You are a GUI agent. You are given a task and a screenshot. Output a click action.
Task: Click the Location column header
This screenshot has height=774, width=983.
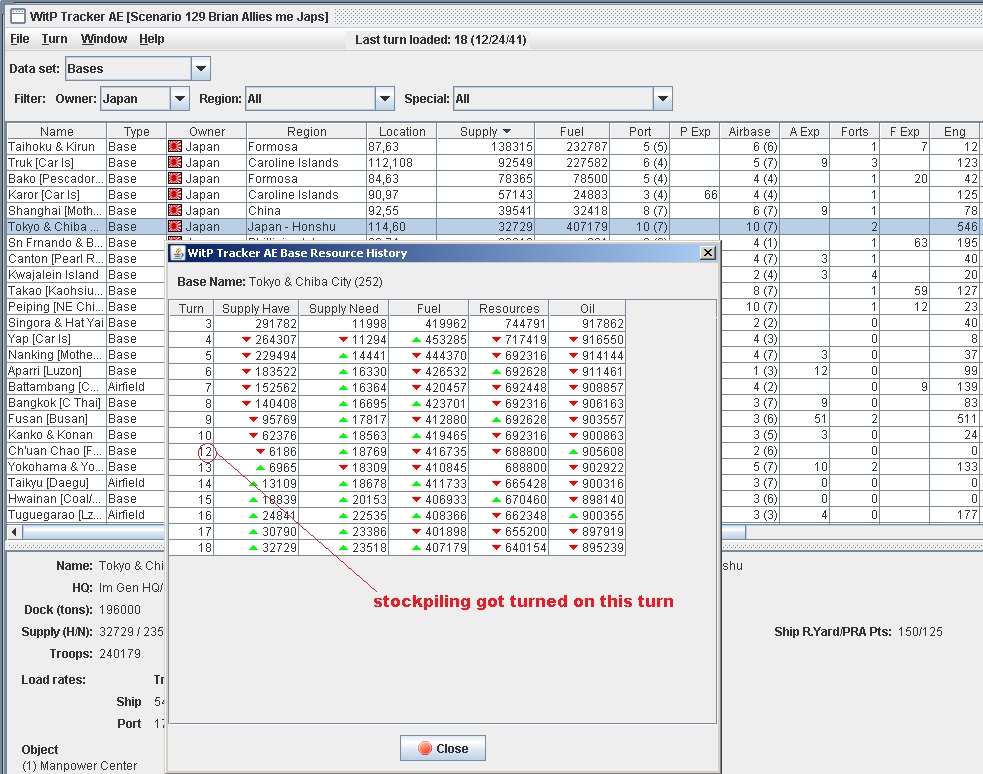click(x=402, y=132)
